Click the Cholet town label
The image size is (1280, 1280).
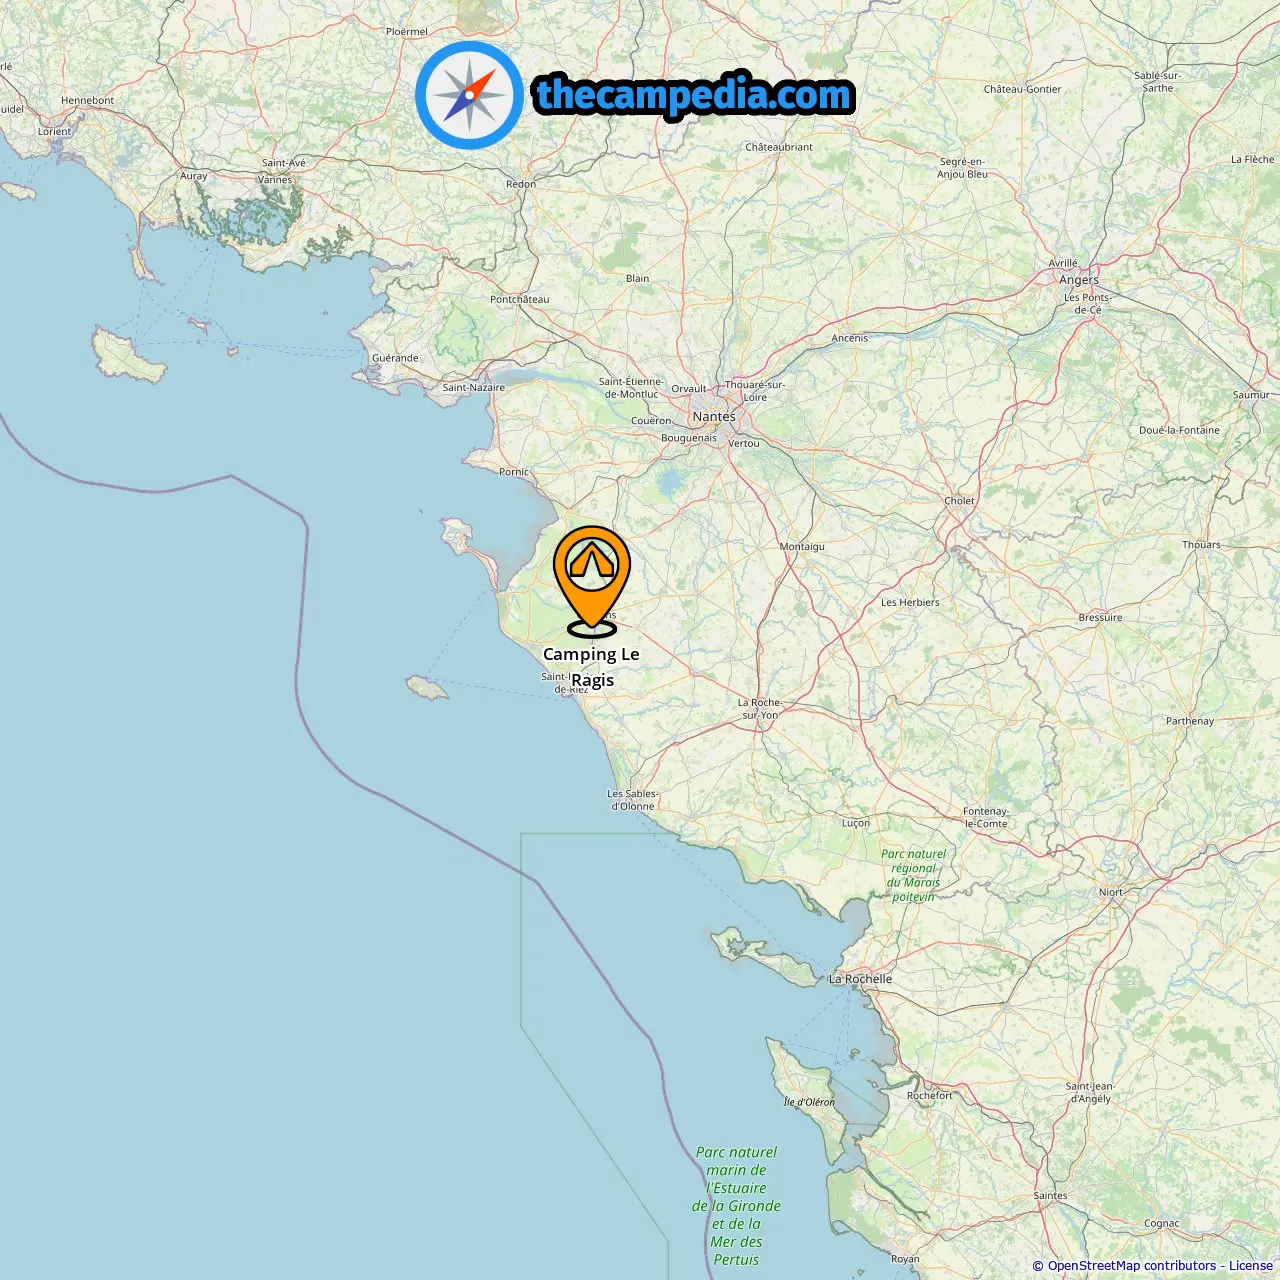[x=960, y=501]
